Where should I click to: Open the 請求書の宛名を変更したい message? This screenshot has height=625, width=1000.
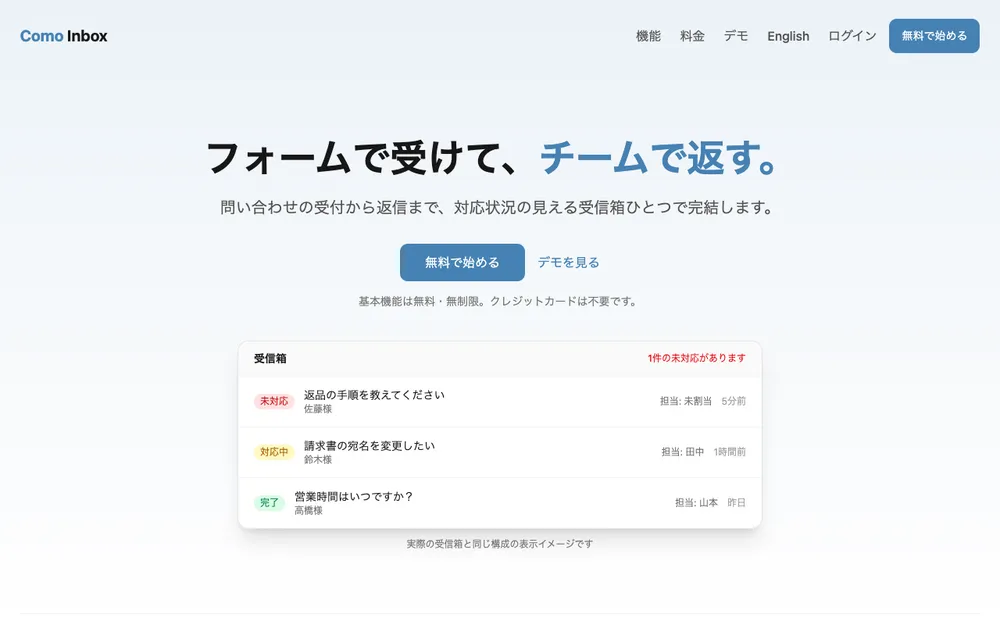369,445
